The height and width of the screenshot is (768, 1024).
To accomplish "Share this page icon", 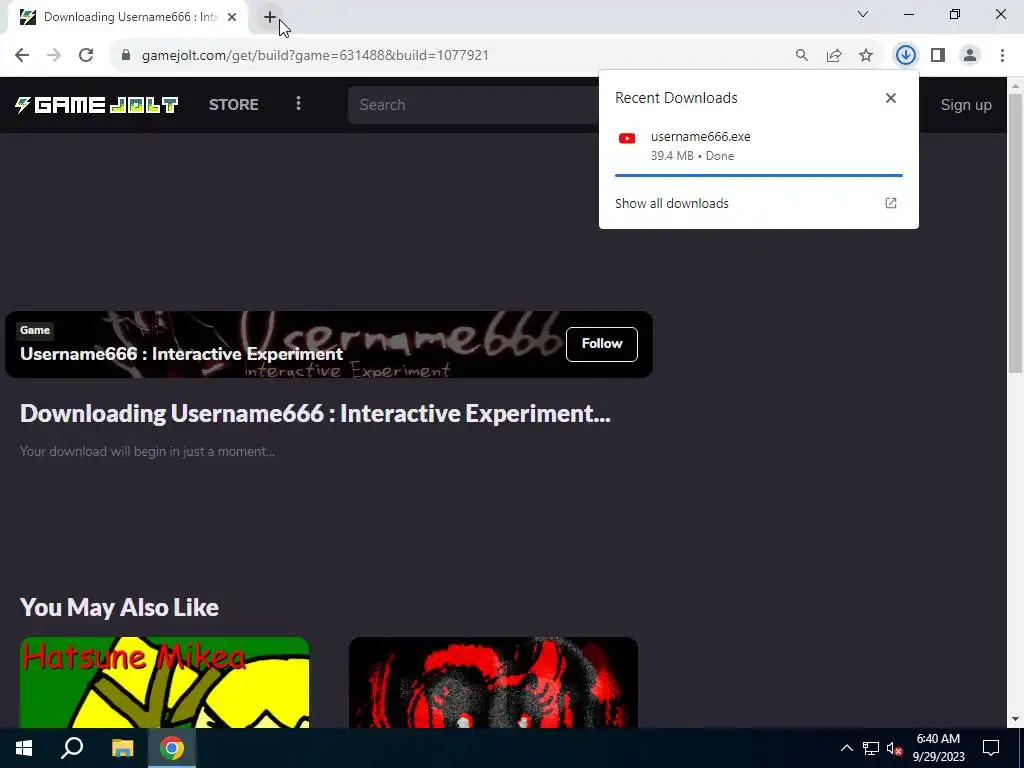I will click(x=834, y=56).
